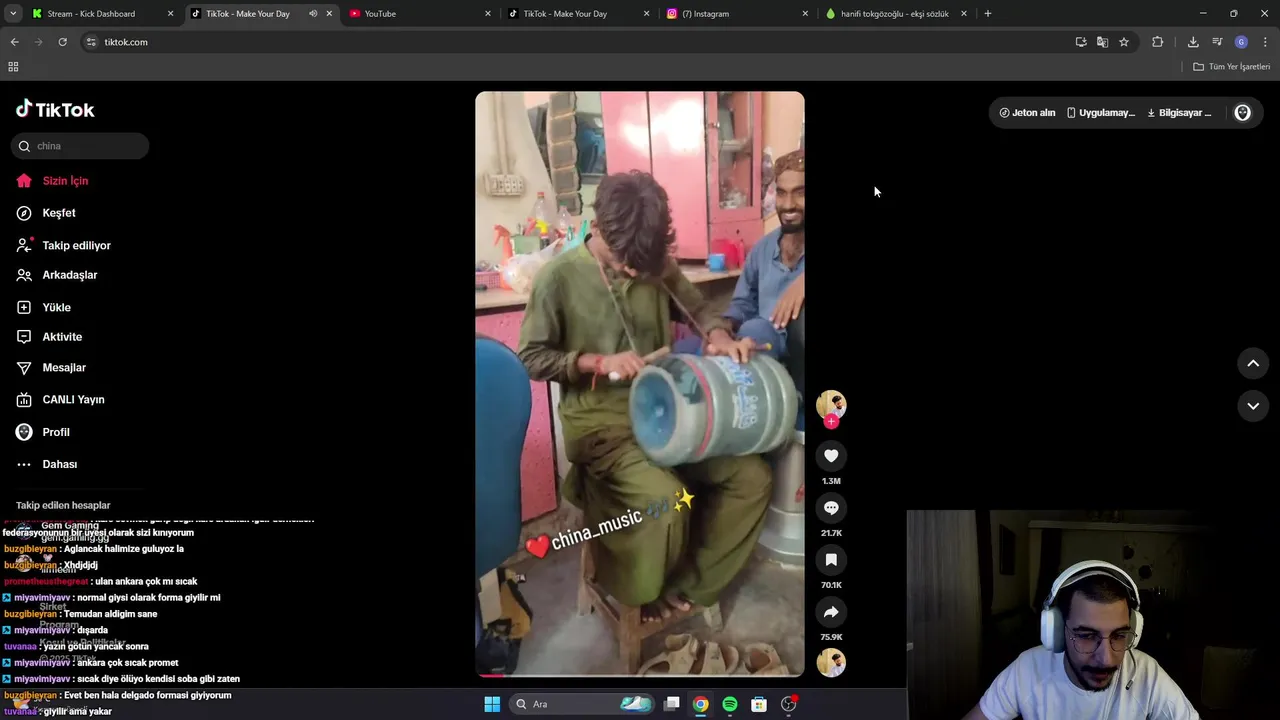Open Tüm Yer İşaretleri folder

click(x=1232, y=67)
